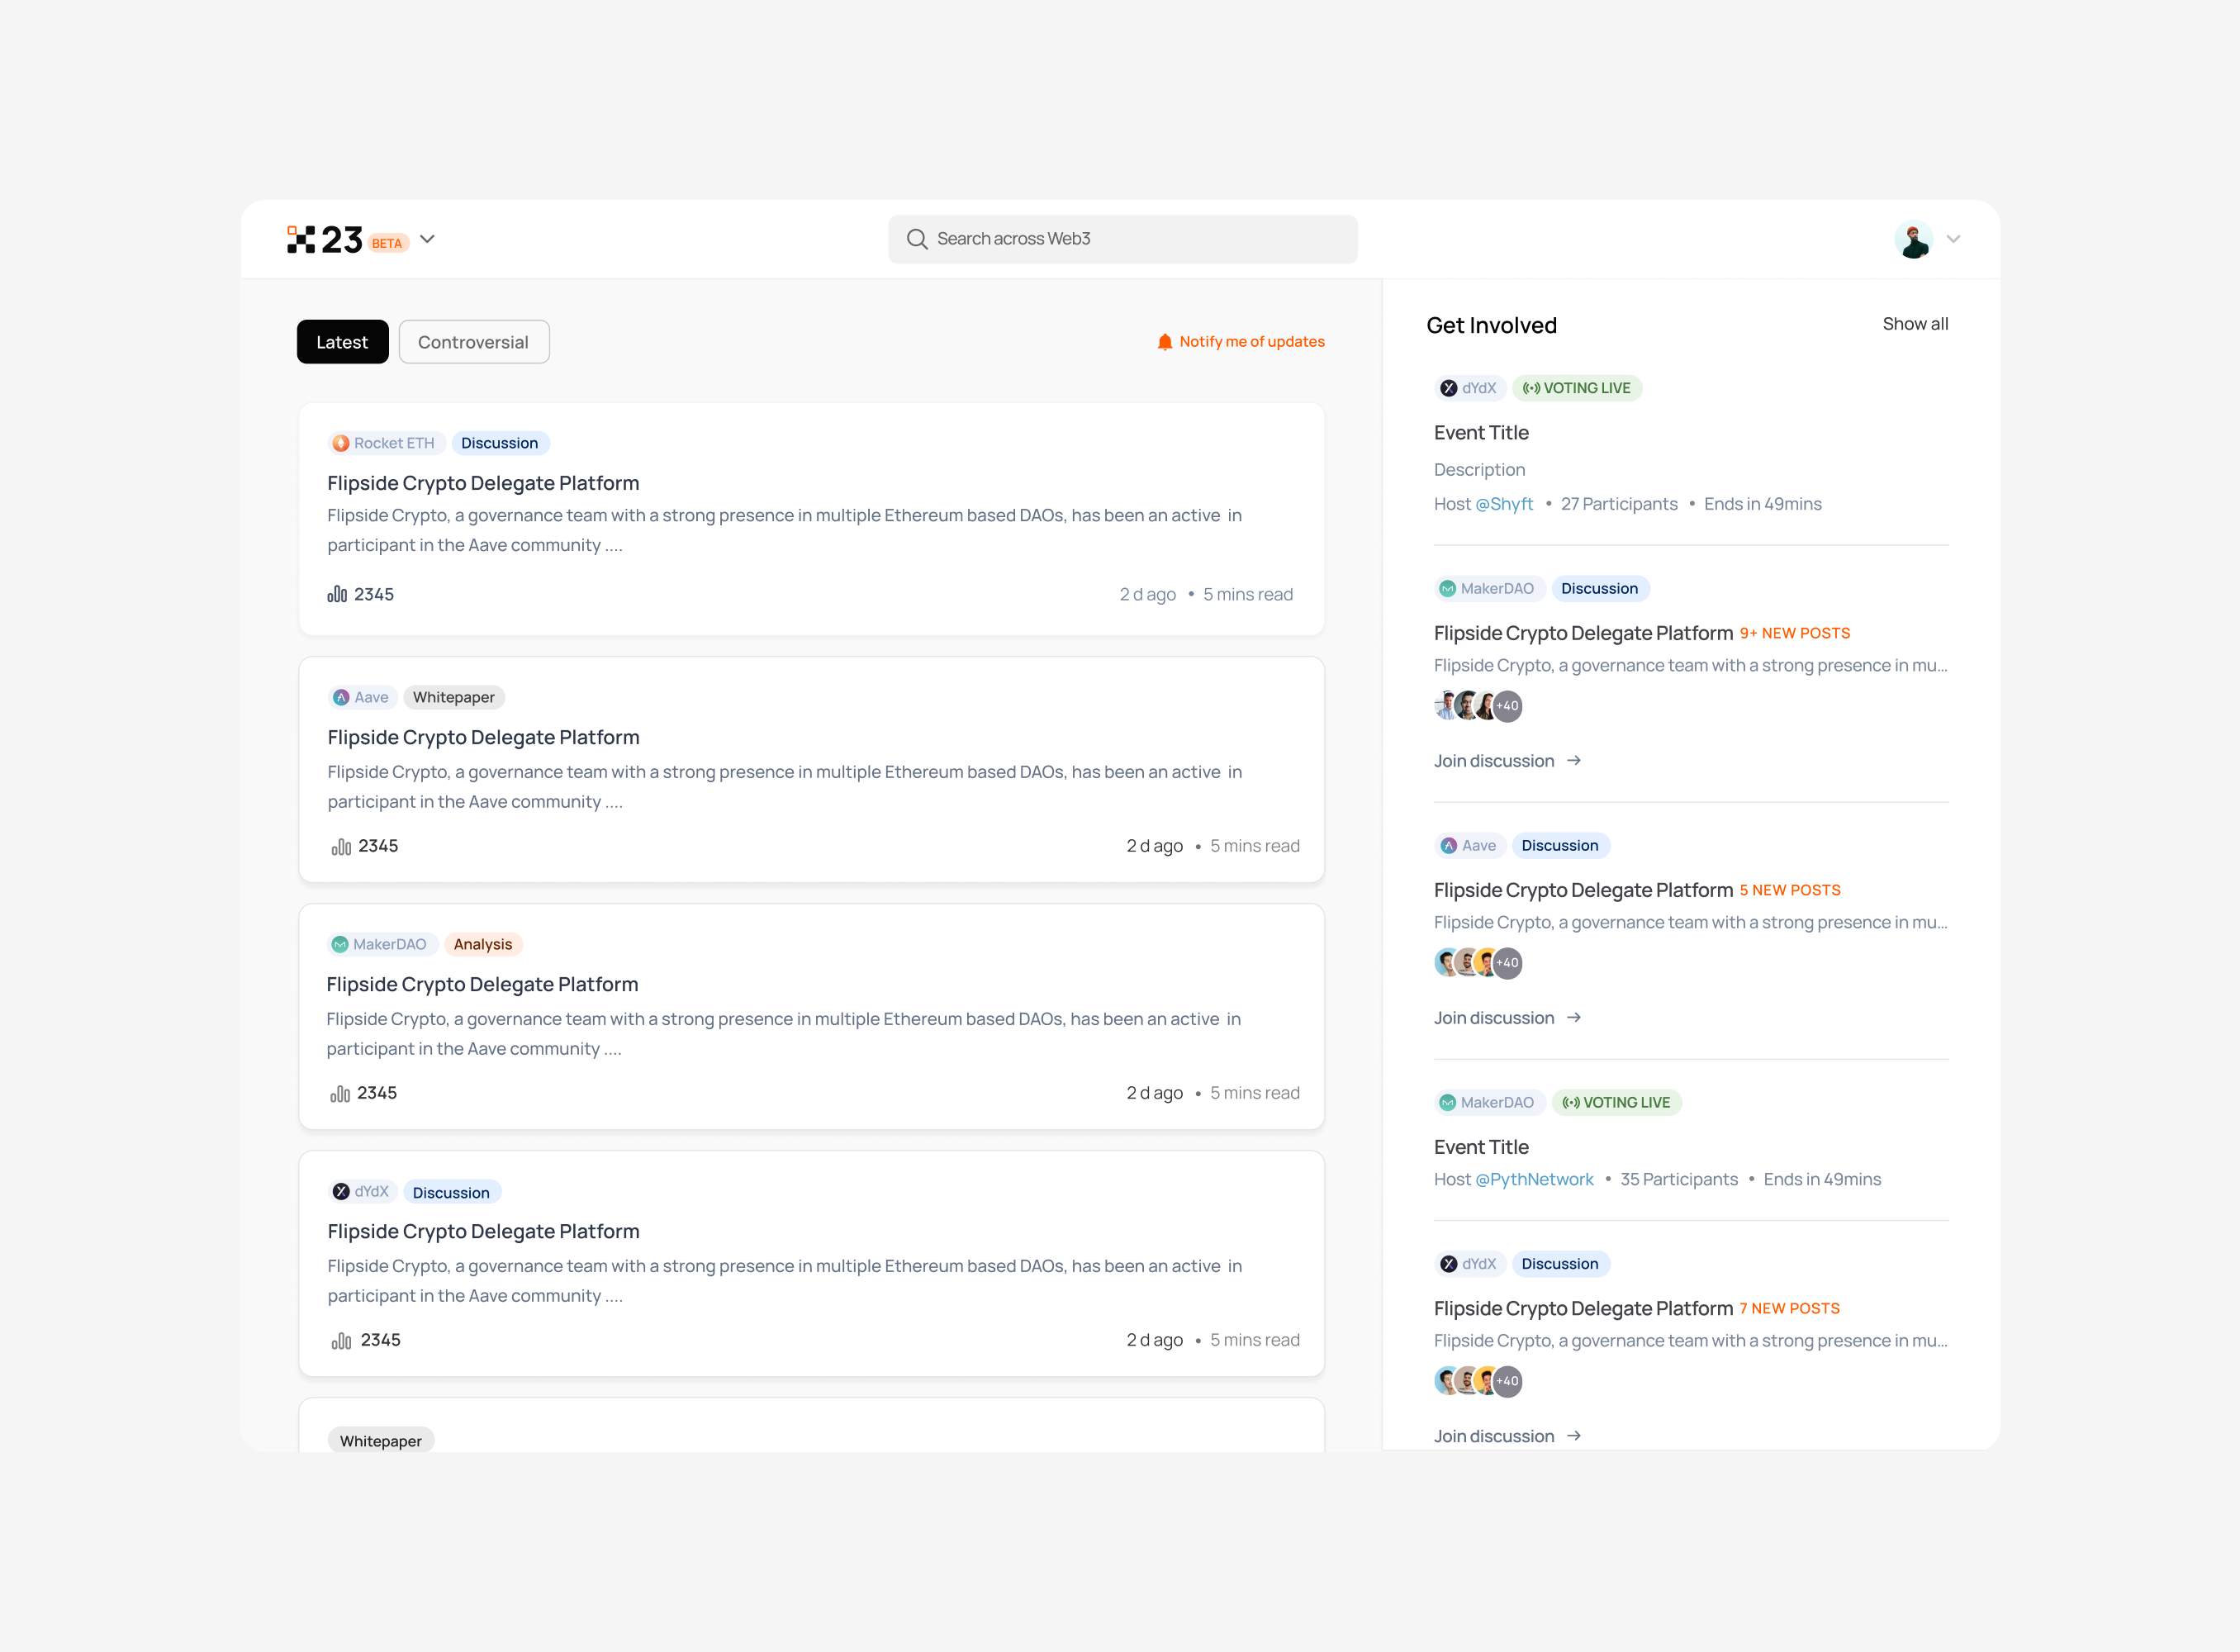Click the bell notification icon
Image resolution: width=2240 pixels, height=1652 pixels.
pyautogui.click(x=1164, y=342)
